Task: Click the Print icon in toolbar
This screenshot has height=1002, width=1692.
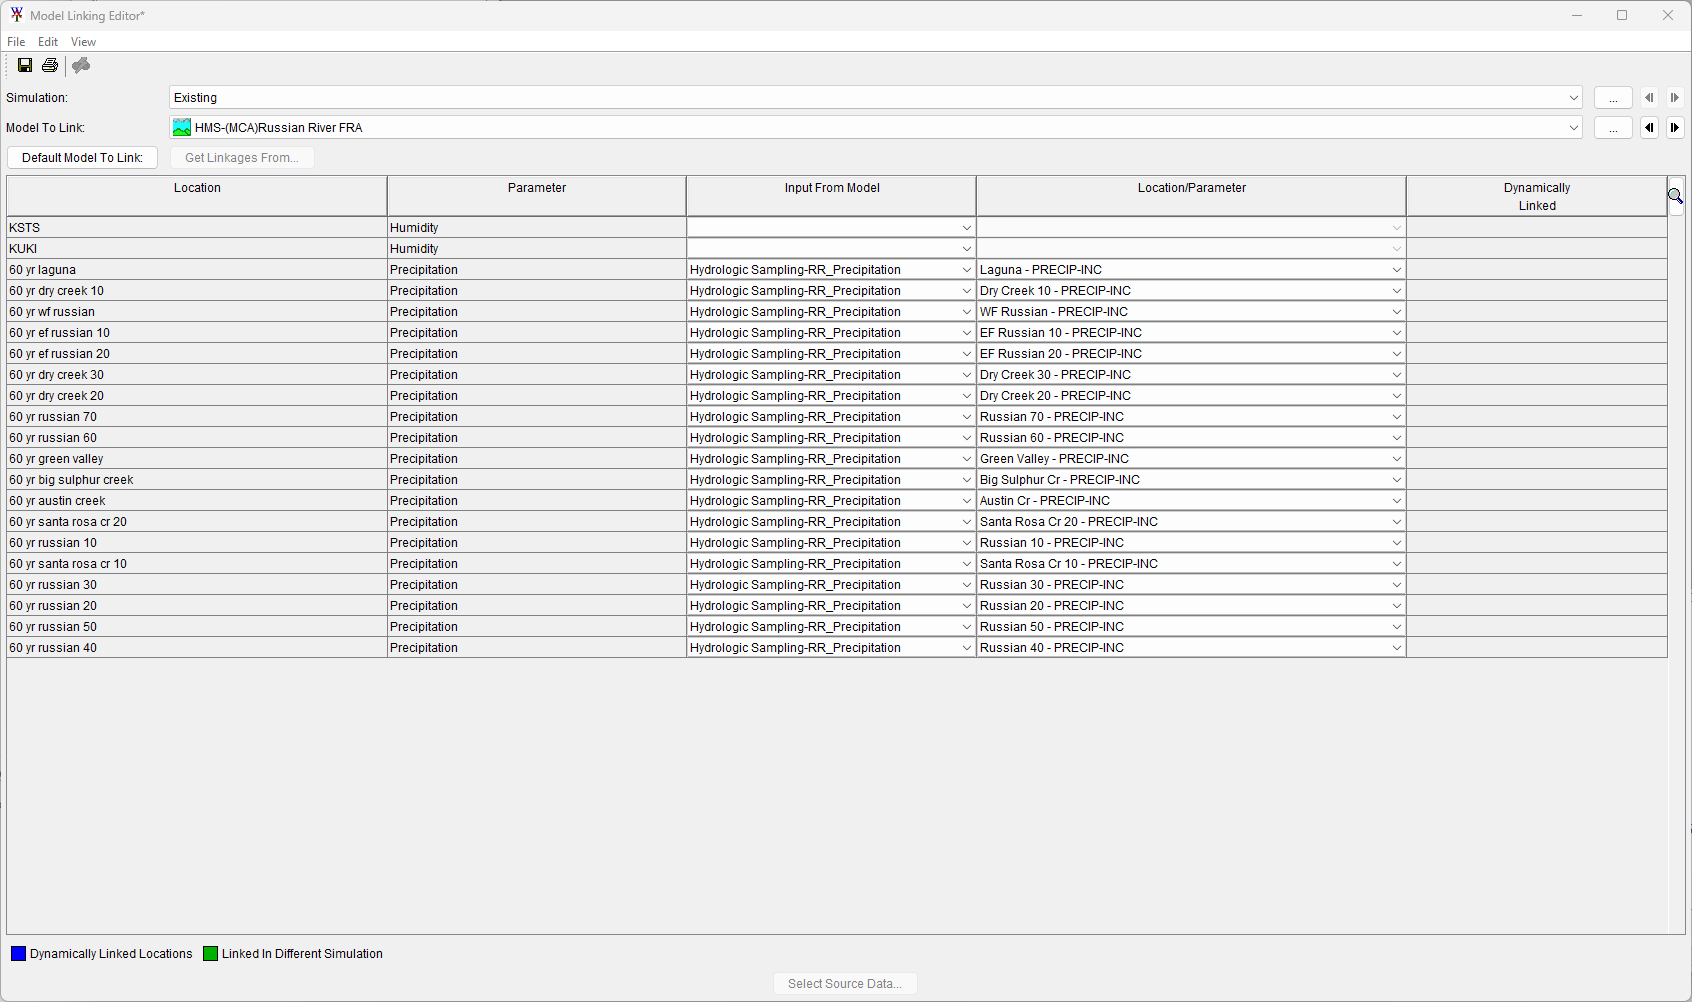Action: pyautogui.click(x=50, y=65)
